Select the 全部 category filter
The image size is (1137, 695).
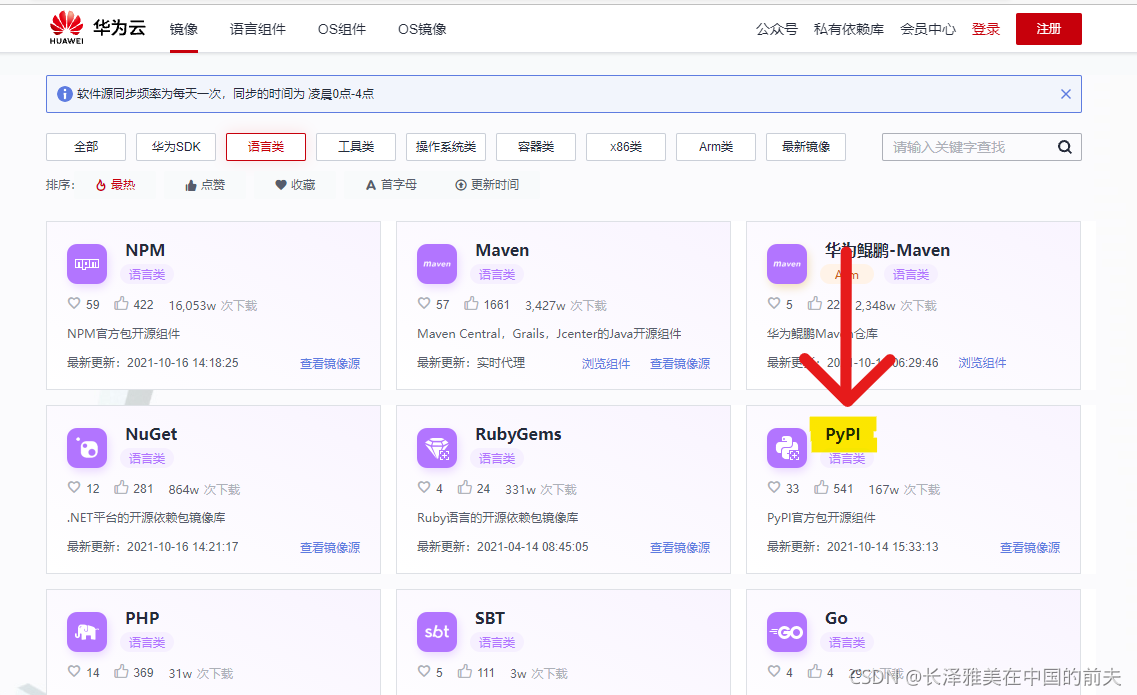click(86, 147)
